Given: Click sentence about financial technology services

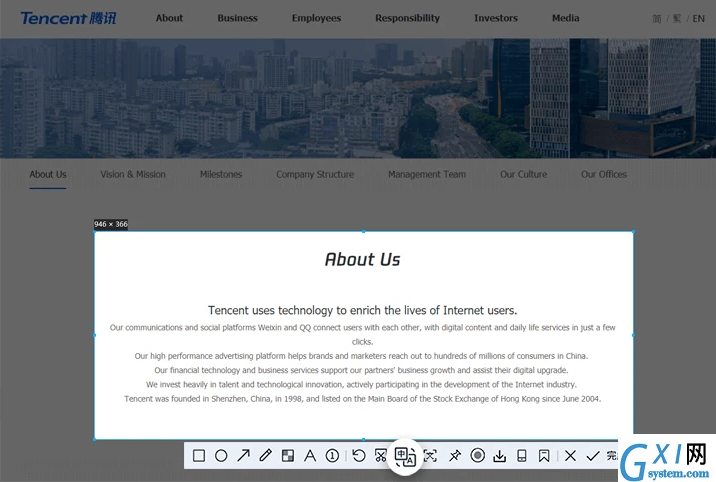Looking at the screenshot, I should click(361, 370).
